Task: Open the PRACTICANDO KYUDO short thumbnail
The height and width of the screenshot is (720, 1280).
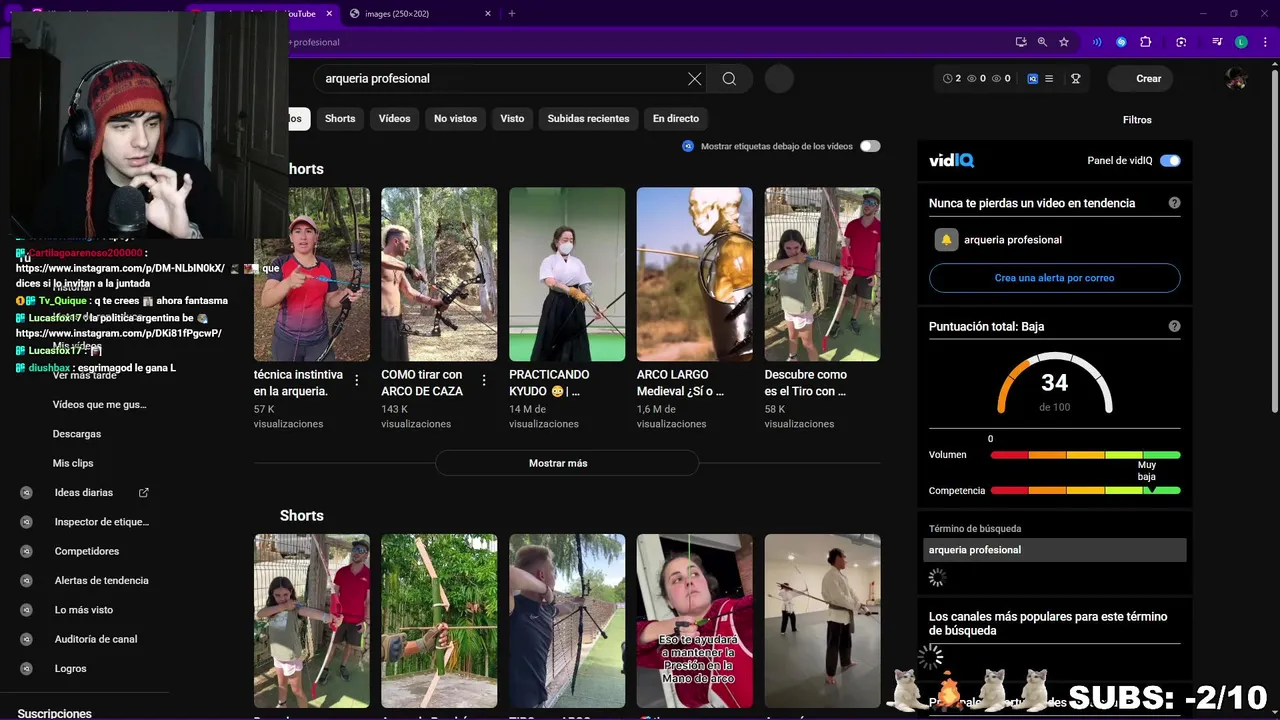Action: [567, 274]
